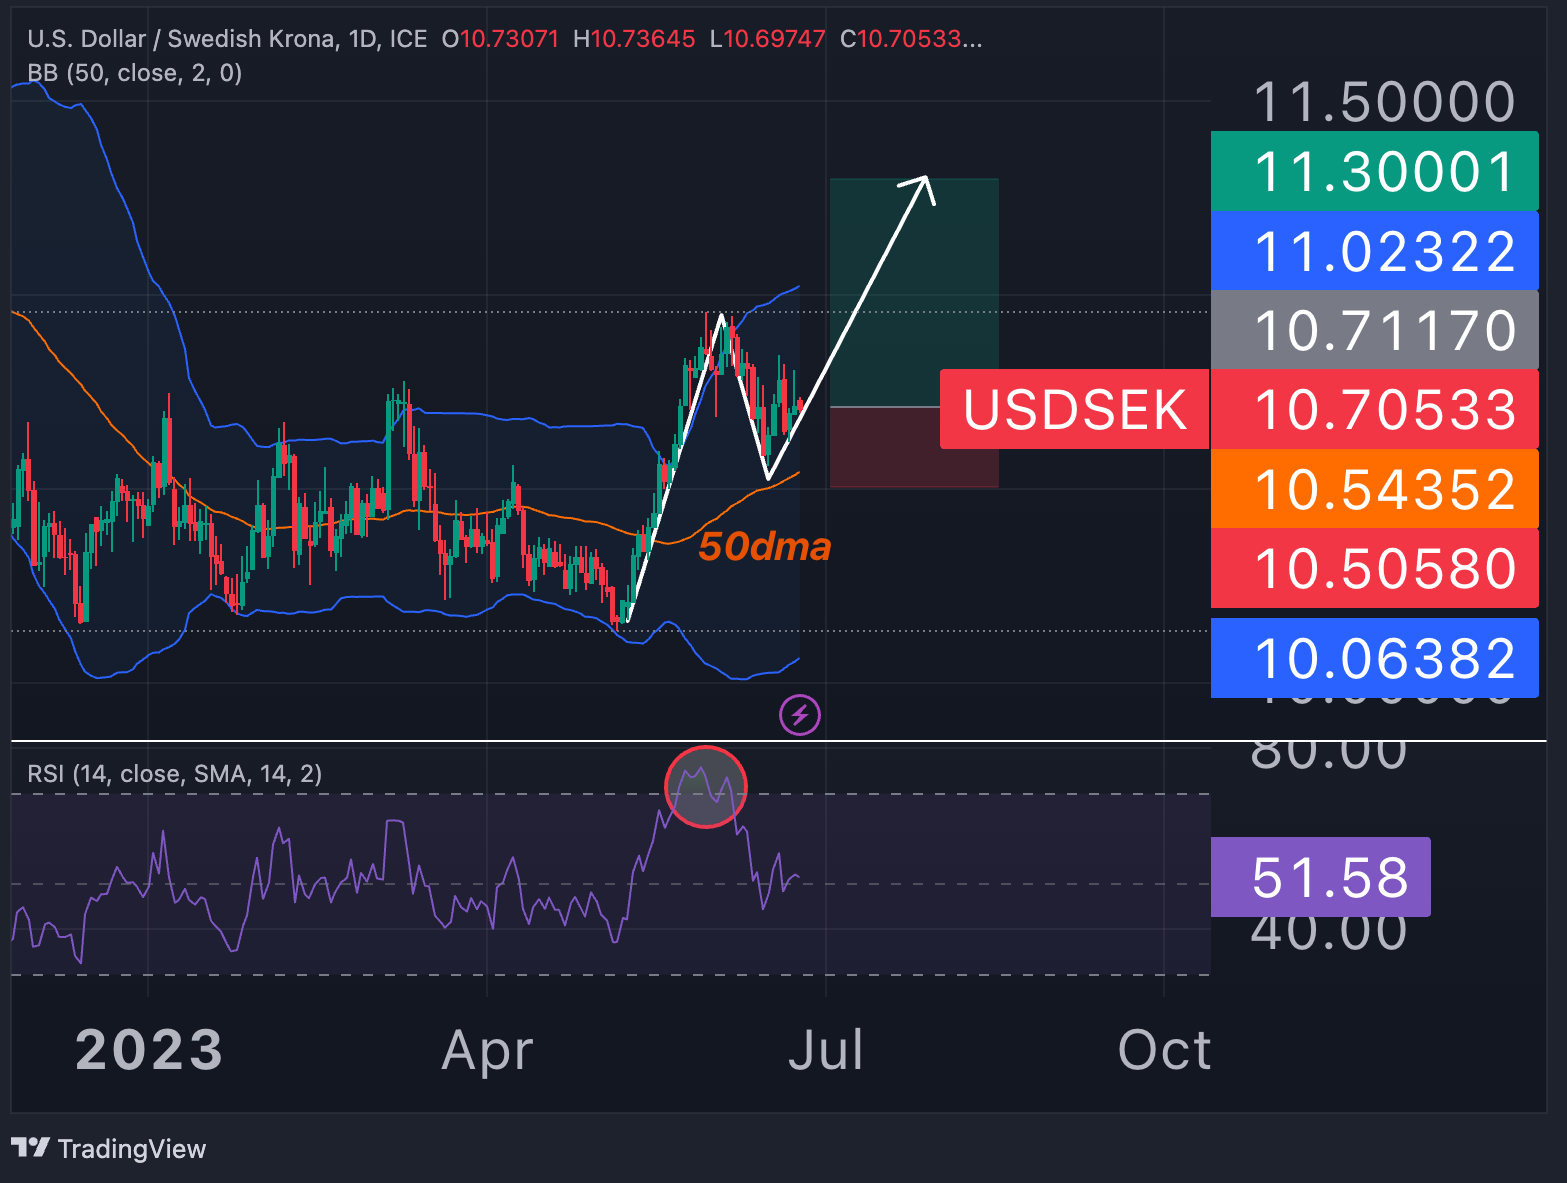1567x1183 pixels.
Task: Click the red USDSEK symbol flag
Action: click(x=1074, y=409)
